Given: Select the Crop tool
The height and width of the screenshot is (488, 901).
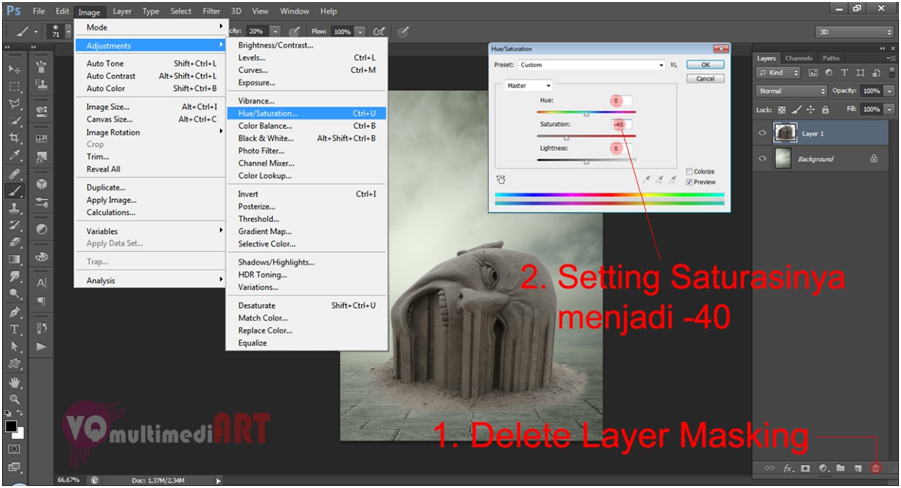Looking at the screenshot, I should [14, 138].
